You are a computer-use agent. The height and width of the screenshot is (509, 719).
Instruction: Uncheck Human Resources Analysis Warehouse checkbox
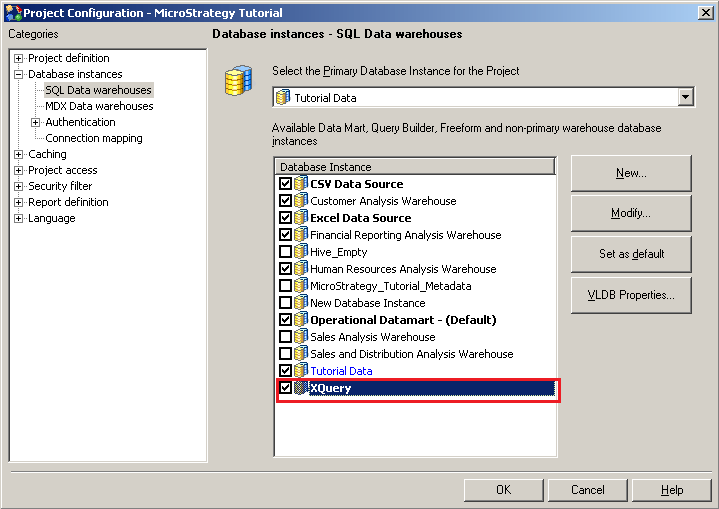click(x=285, y=268)
